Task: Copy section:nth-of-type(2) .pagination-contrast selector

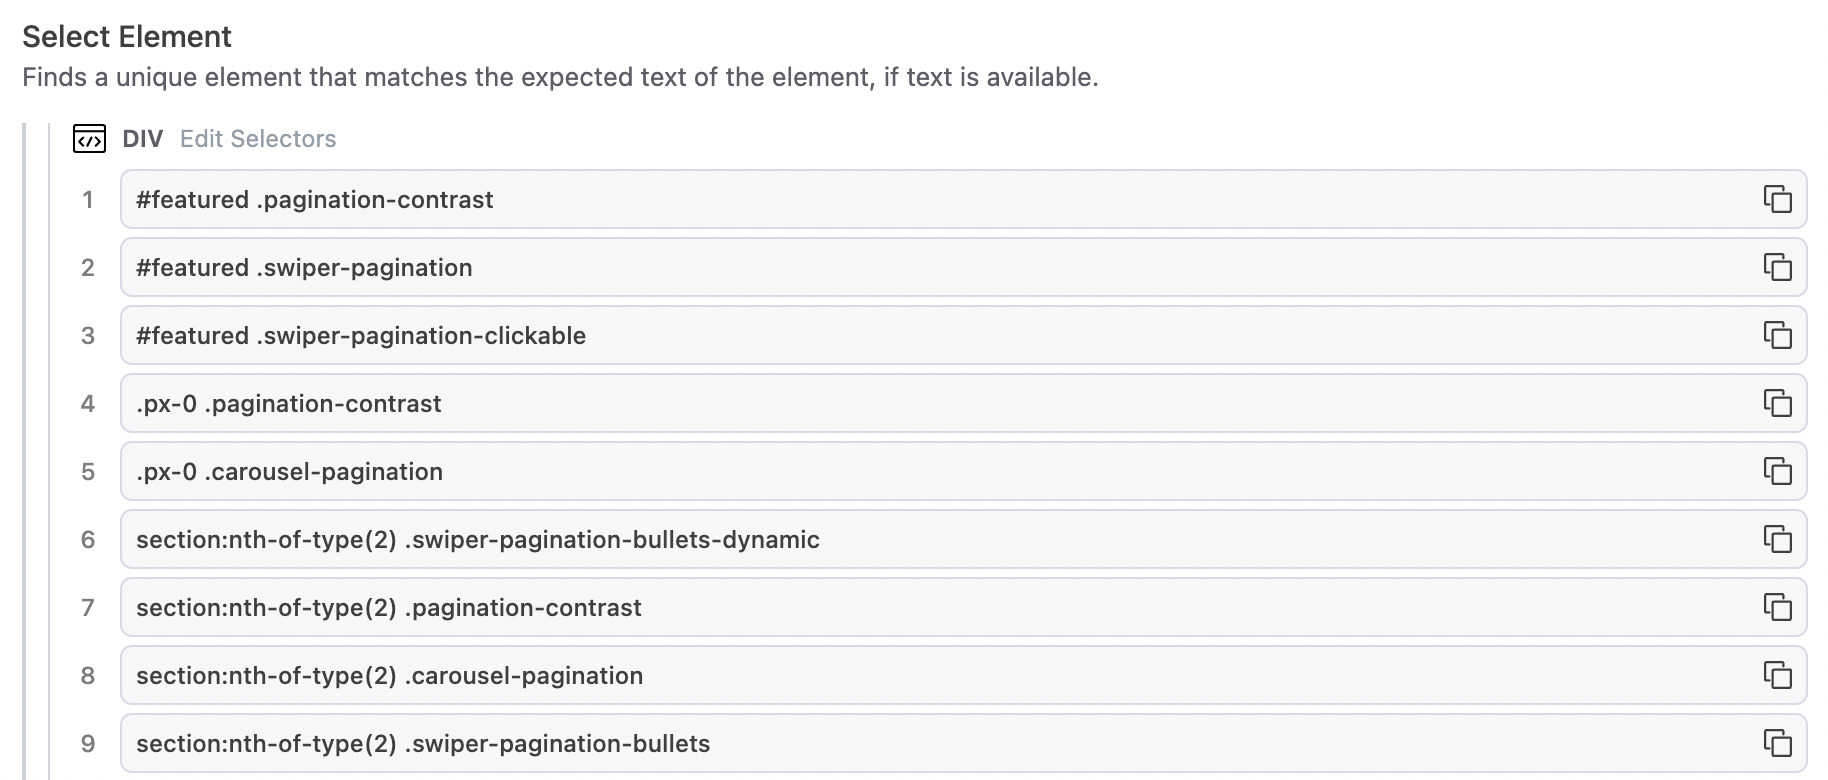Action: tap(1777, 607)
